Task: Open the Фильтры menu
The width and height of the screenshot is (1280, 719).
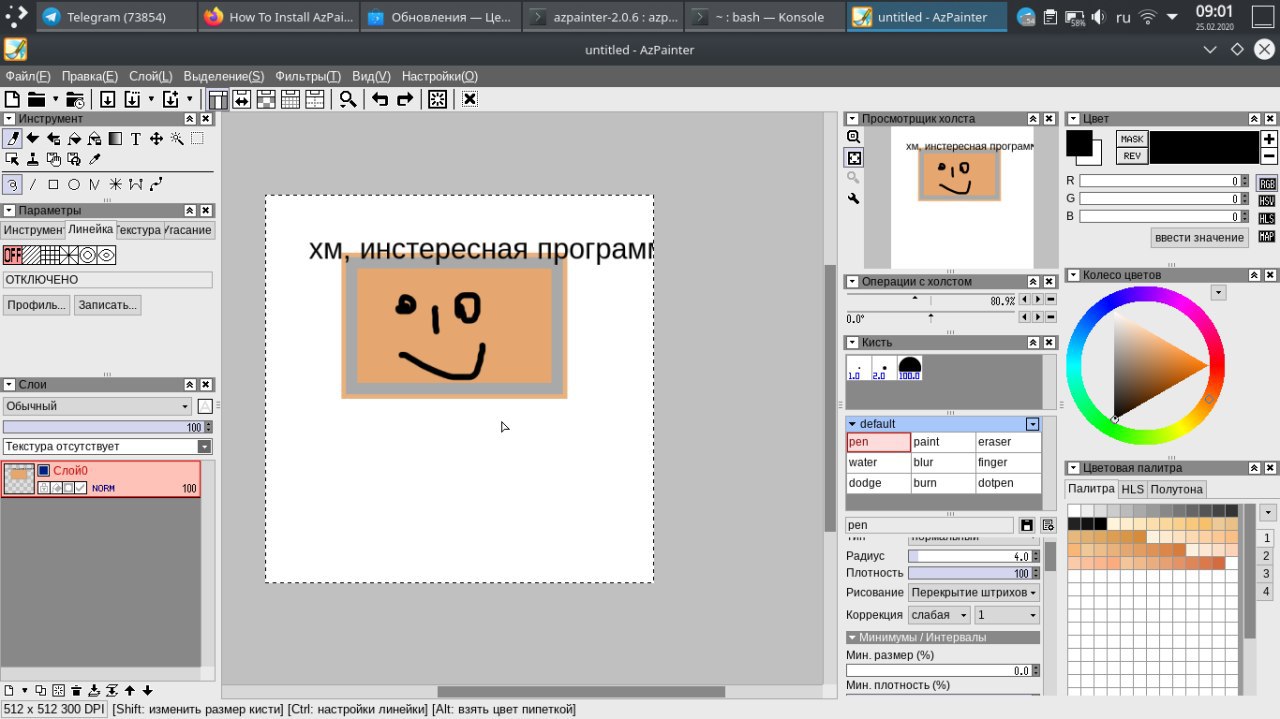Action: (308, 76)
